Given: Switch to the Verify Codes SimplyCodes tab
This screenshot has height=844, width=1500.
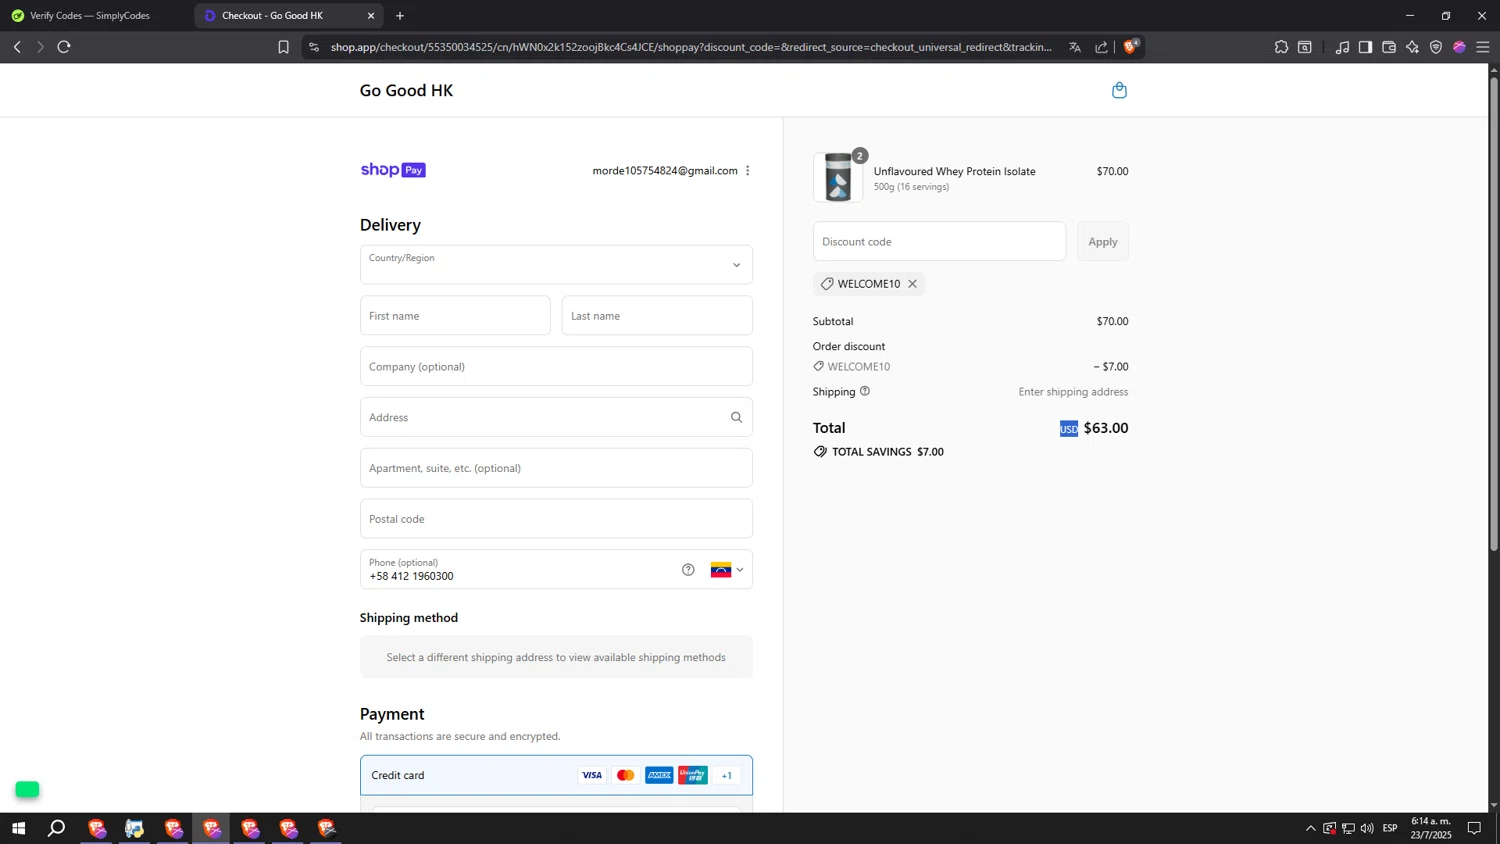Looking at the screenshot, I should [x=90, y=16].
